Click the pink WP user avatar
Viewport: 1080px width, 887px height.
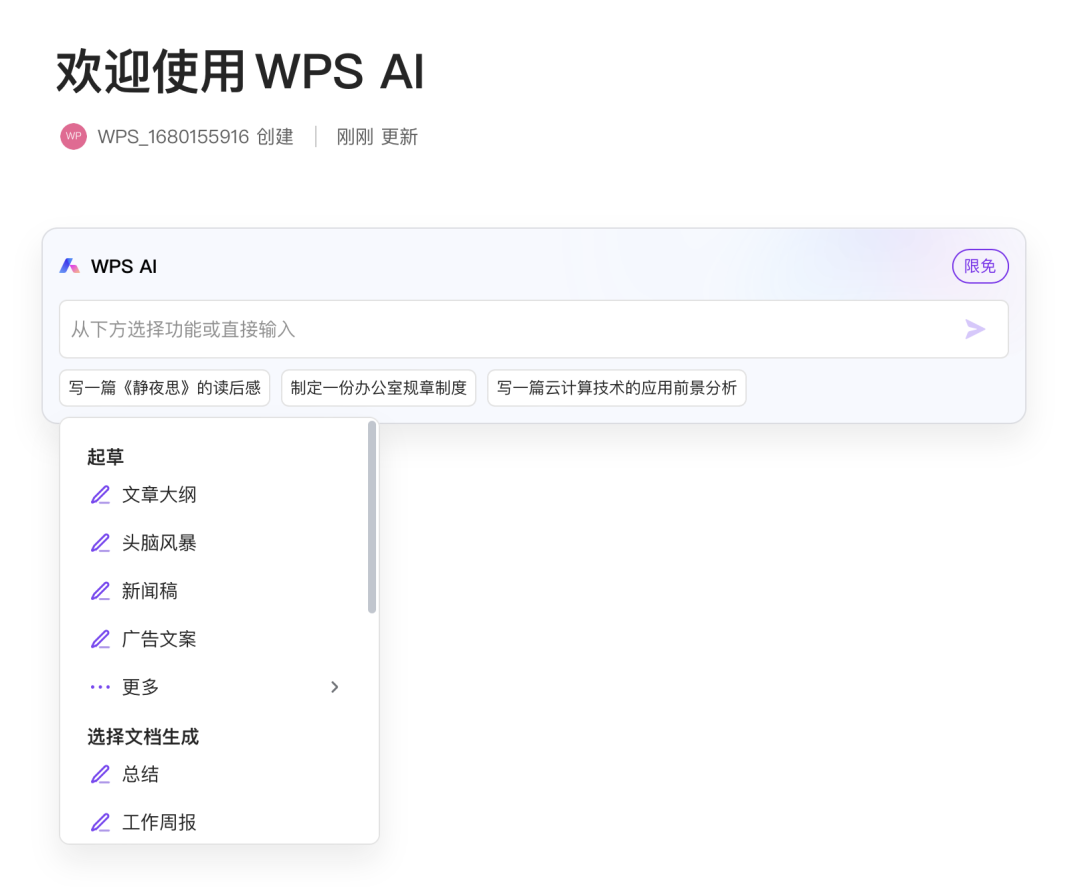[x=74, y=136]
